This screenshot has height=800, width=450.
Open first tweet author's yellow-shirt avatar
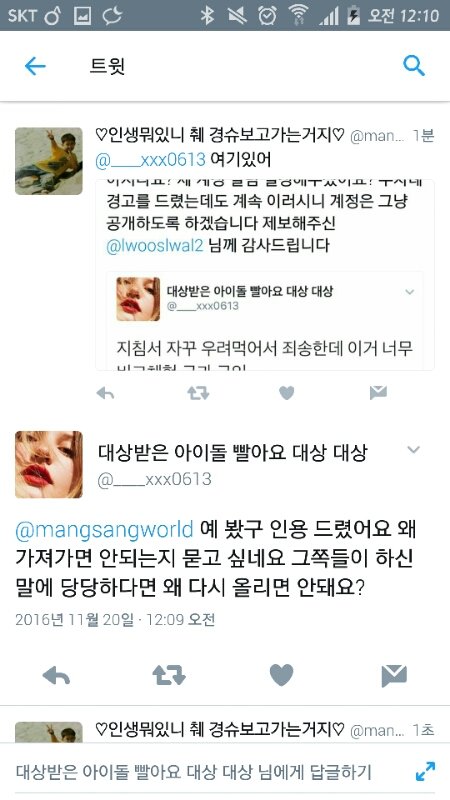click(x=48, y=161)
